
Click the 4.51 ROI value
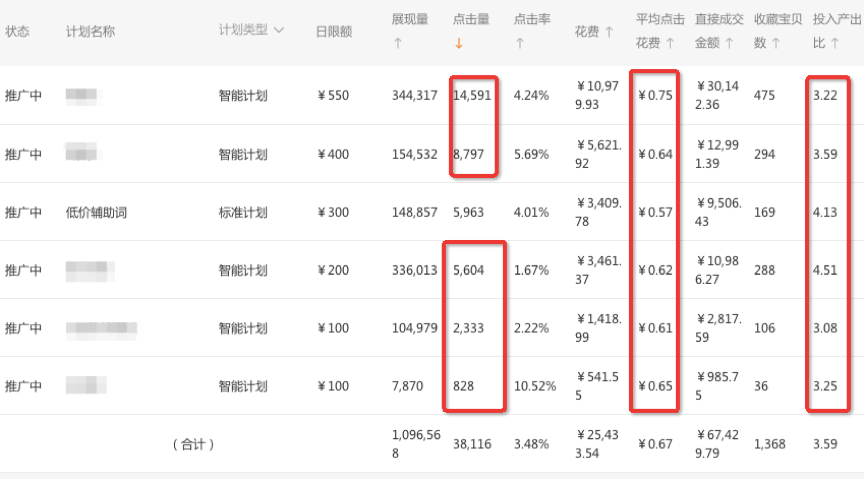click(825, 270)
